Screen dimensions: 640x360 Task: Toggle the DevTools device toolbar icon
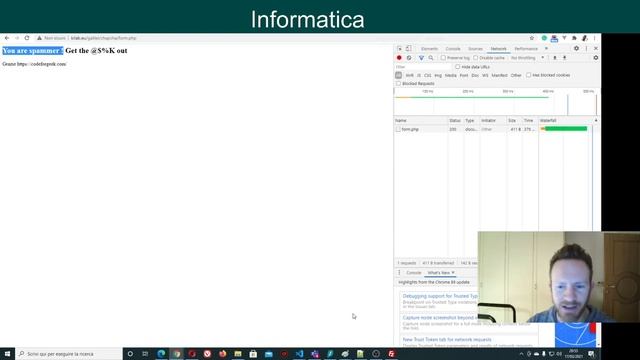(x=409, y=49)
